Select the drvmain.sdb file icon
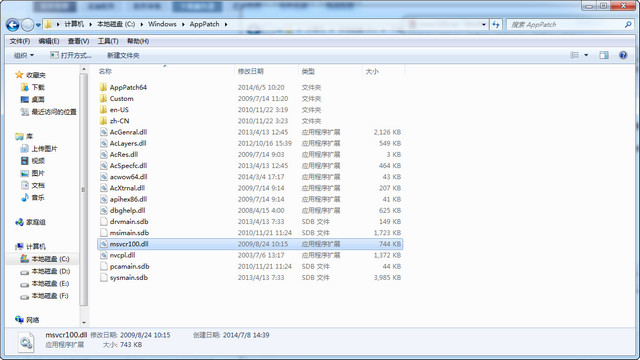Screen dimensions: 640x360 104,222
